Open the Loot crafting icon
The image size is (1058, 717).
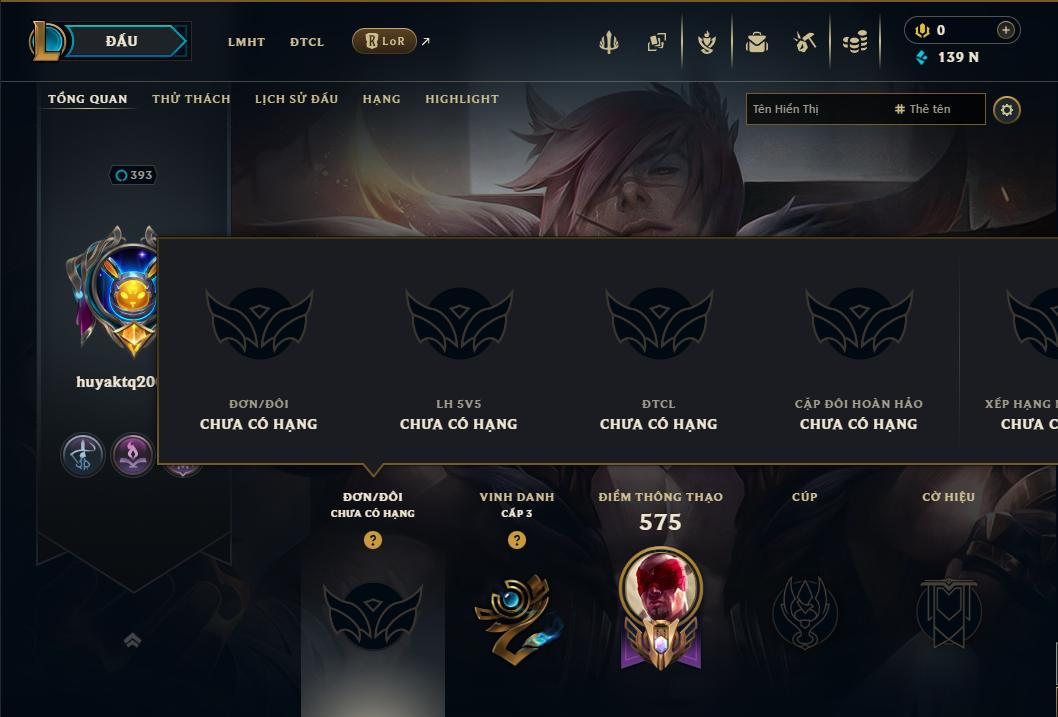805,42
